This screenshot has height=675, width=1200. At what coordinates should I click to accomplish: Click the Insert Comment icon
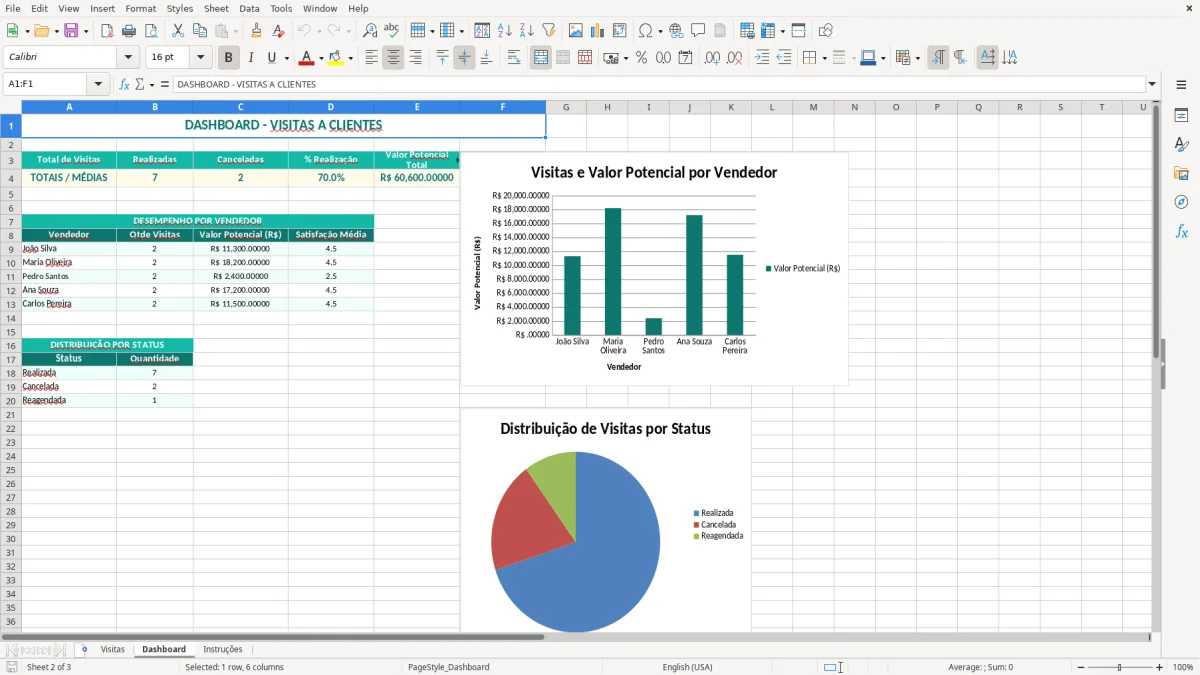[698, 31]
